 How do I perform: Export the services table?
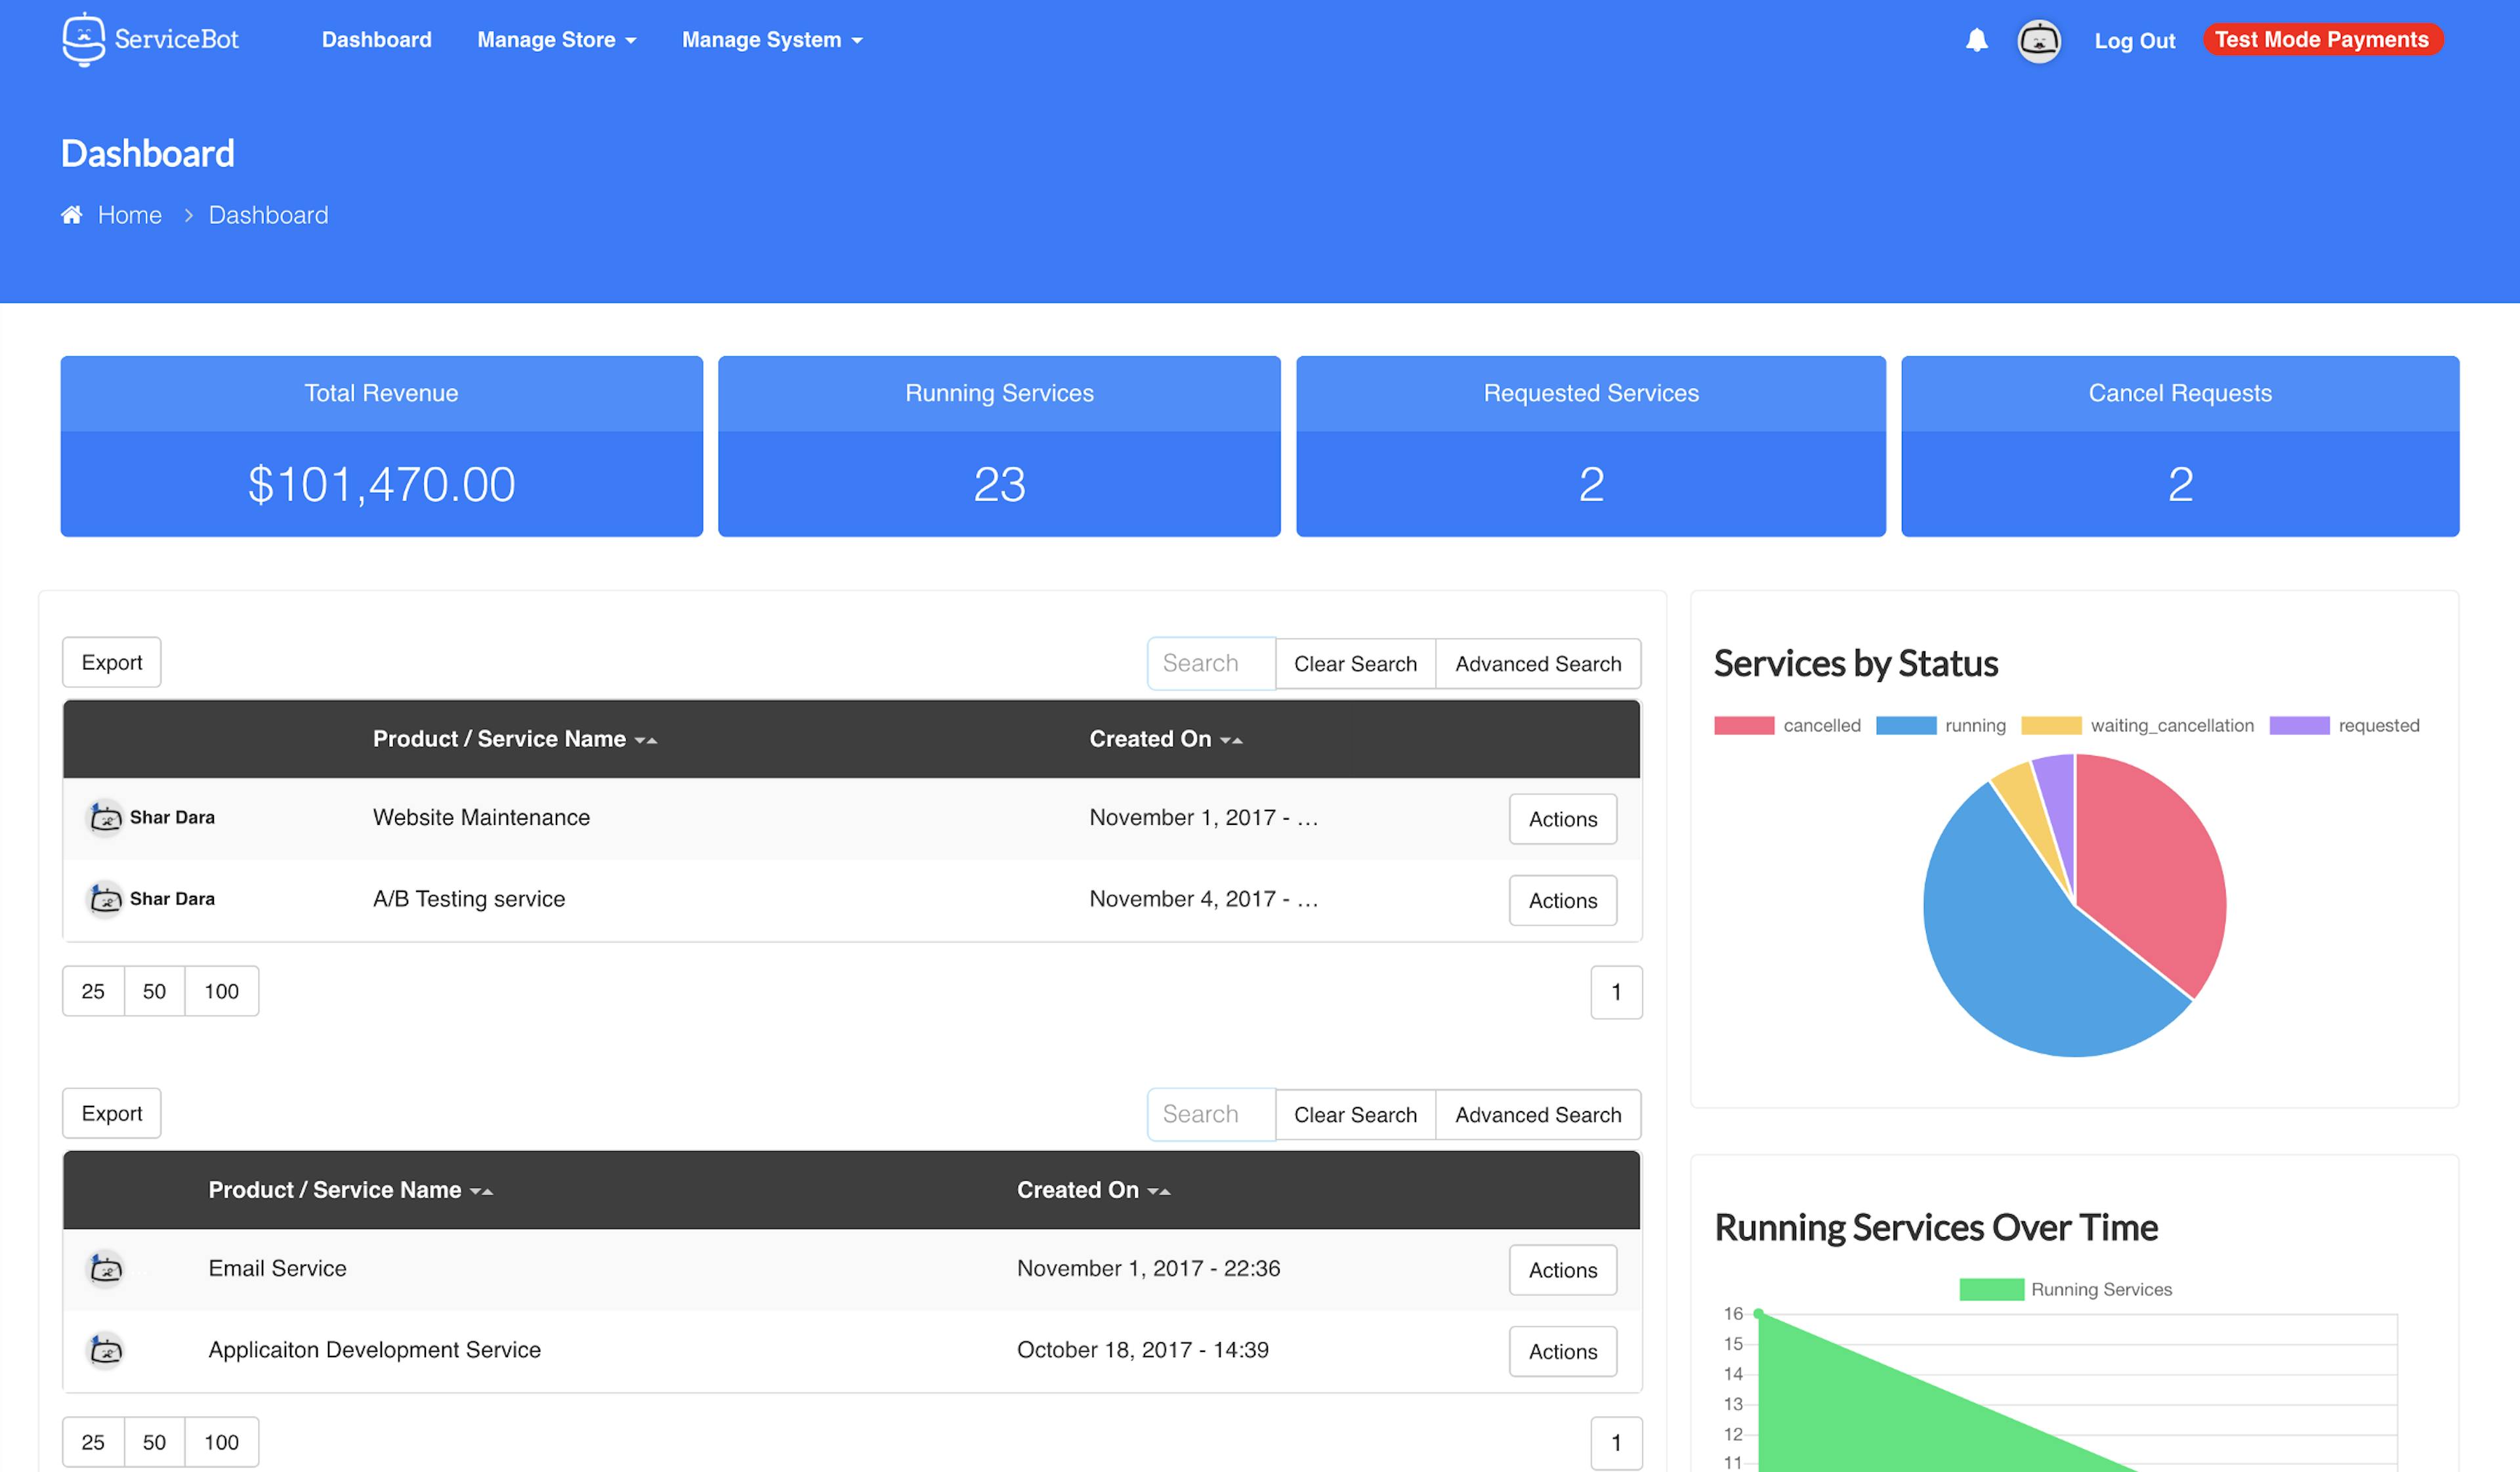111,662
